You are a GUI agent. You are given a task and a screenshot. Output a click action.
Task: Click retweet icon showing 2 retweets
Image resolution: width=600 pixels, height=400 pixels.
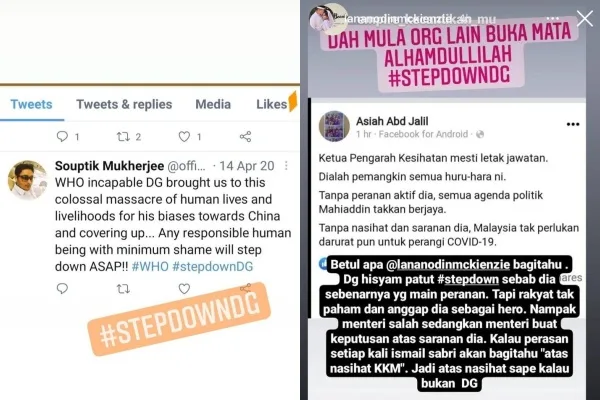[123, 136]
